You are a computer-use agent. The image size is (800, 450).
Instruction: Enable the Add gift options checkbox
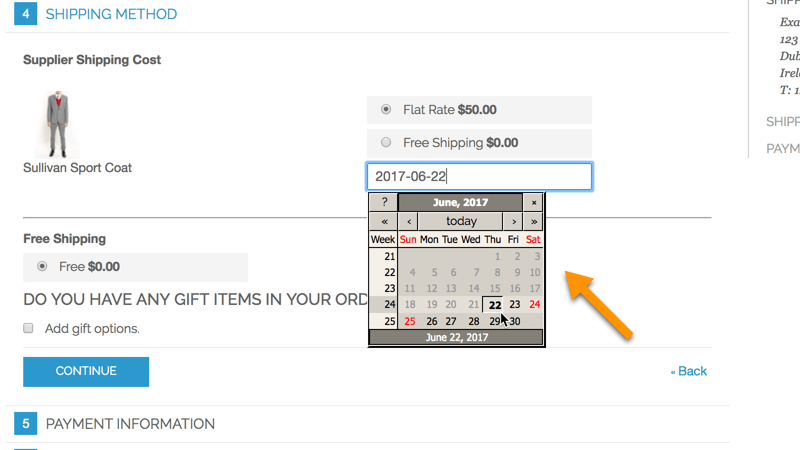[x=29, y=328]
